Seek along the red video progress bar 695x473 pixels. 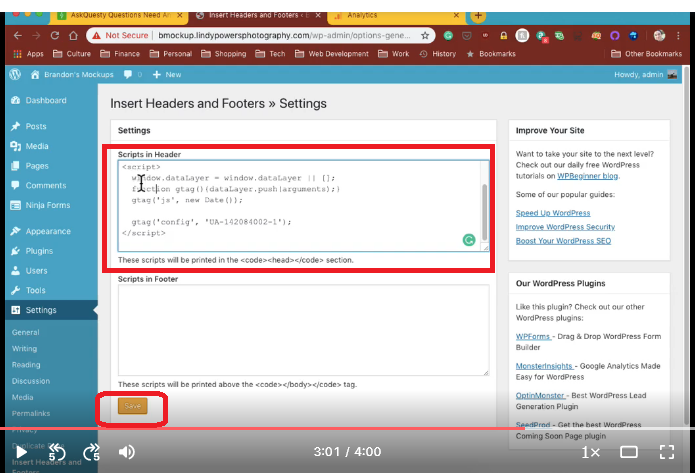click(x=348, y=429)
